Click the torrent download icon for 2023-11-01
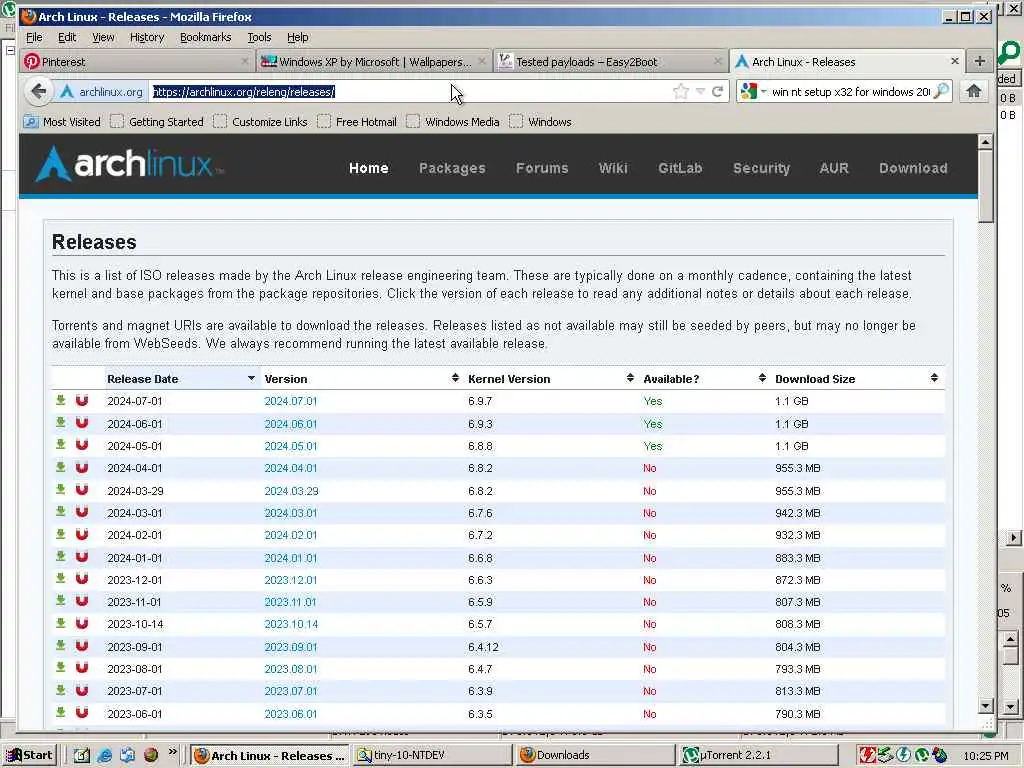This screenshot has height=768, width=1024. pos(61,601)
